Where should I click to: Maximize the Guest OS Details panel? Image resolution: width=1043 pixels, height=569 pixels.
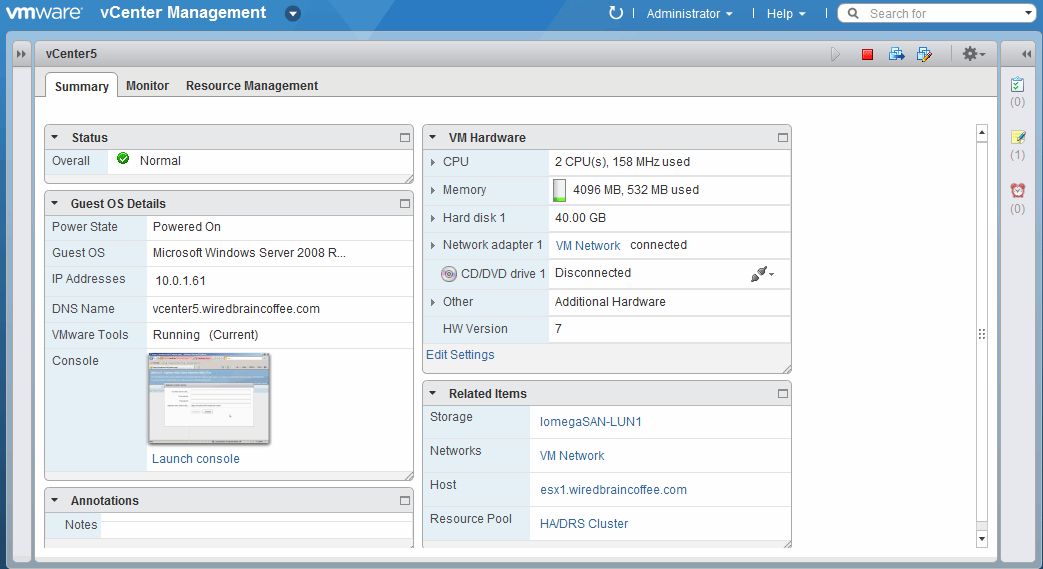pyautogui.click(x=404, y=203)
